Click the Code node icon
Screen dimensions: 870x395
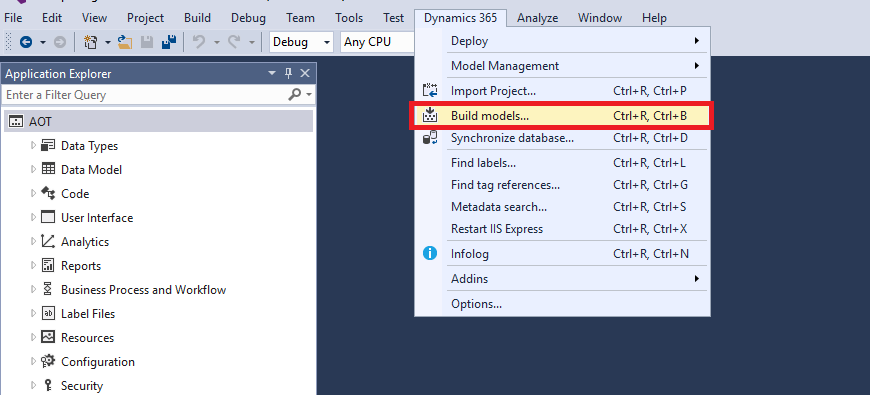coord(48,193)
